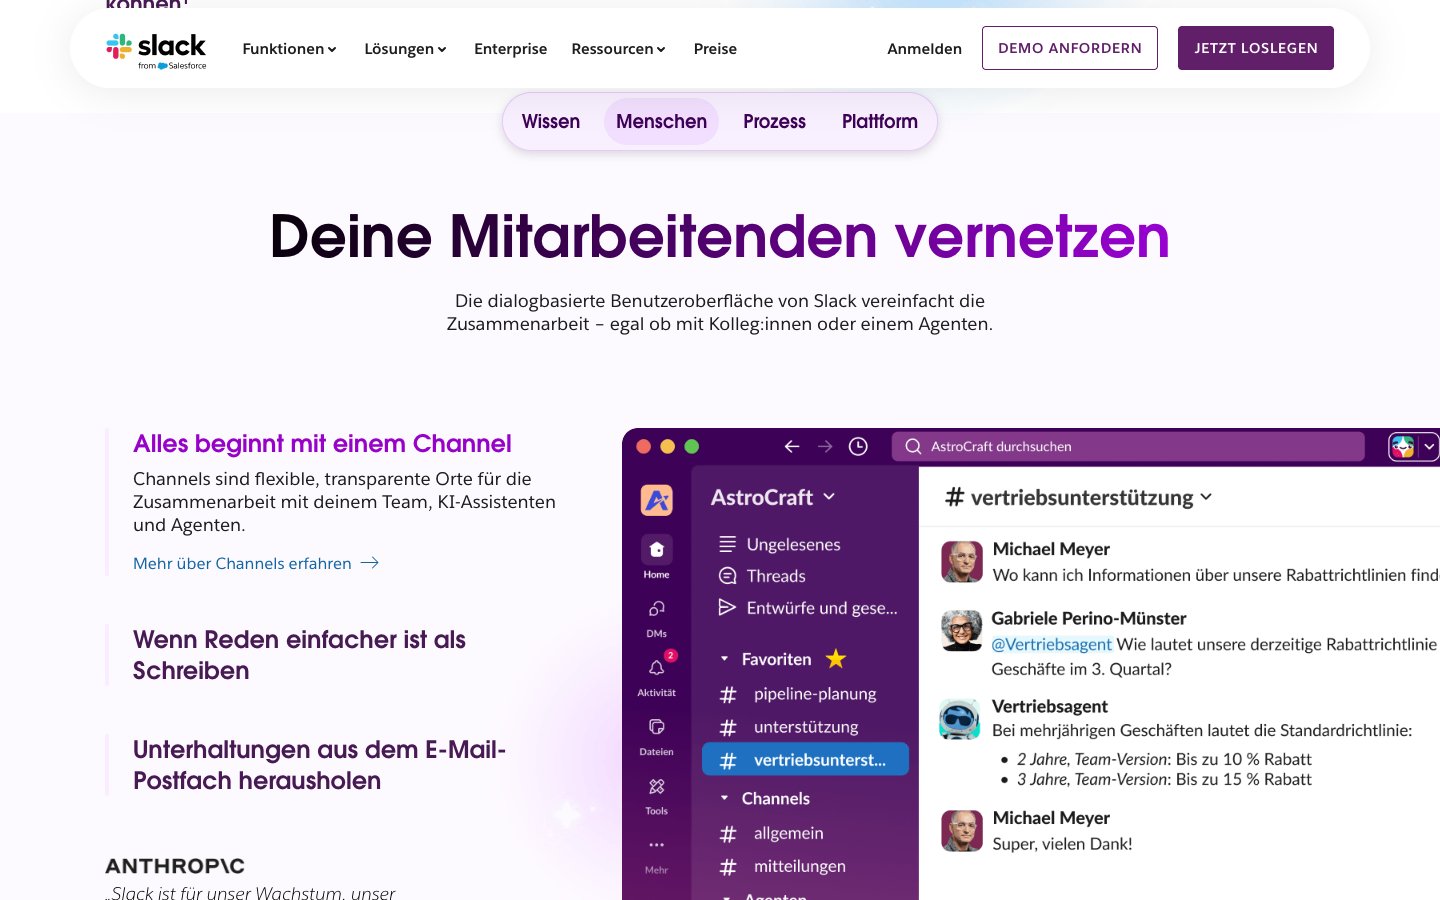Screen dimensions: 1440x900
Task: Expand the Funktionen dropdown menu
Action: (289, 49)
